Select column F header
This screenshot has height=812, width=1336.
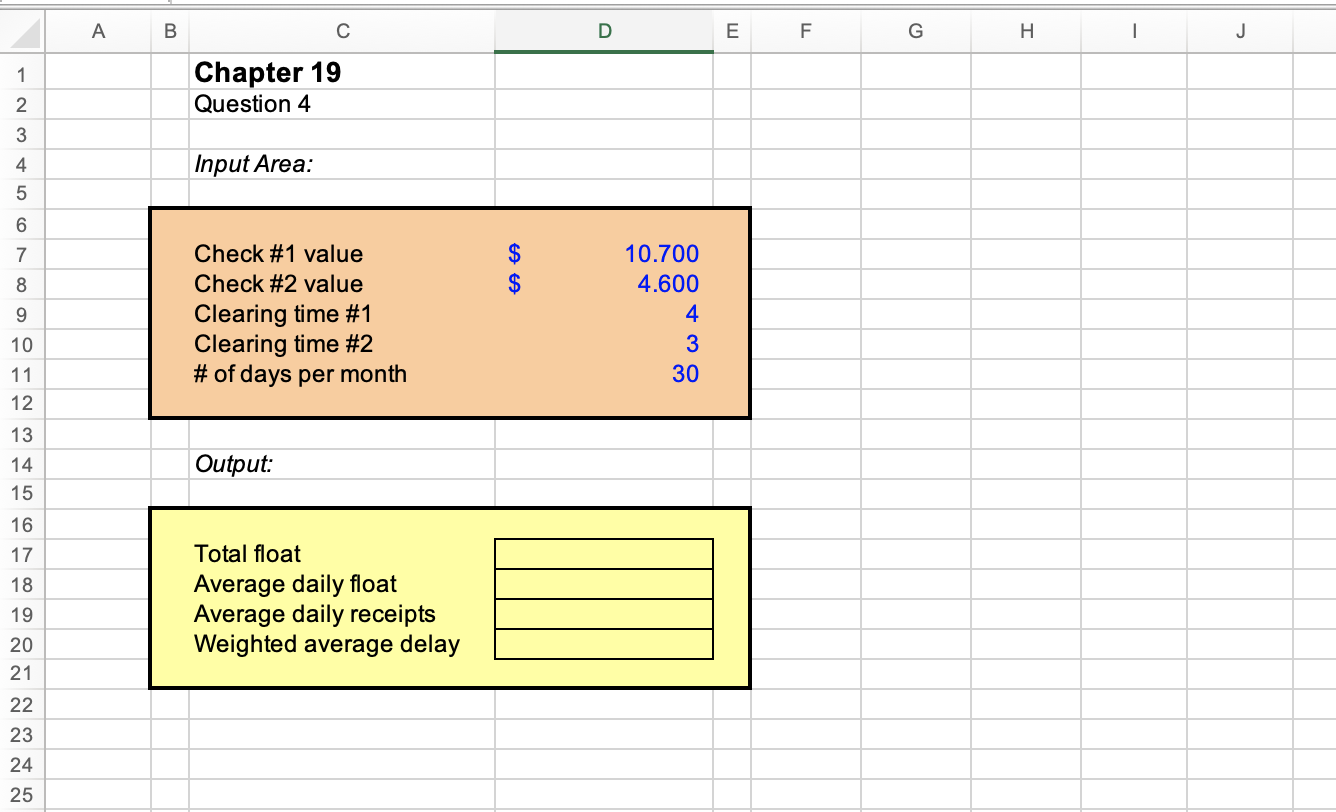point(805,32)
